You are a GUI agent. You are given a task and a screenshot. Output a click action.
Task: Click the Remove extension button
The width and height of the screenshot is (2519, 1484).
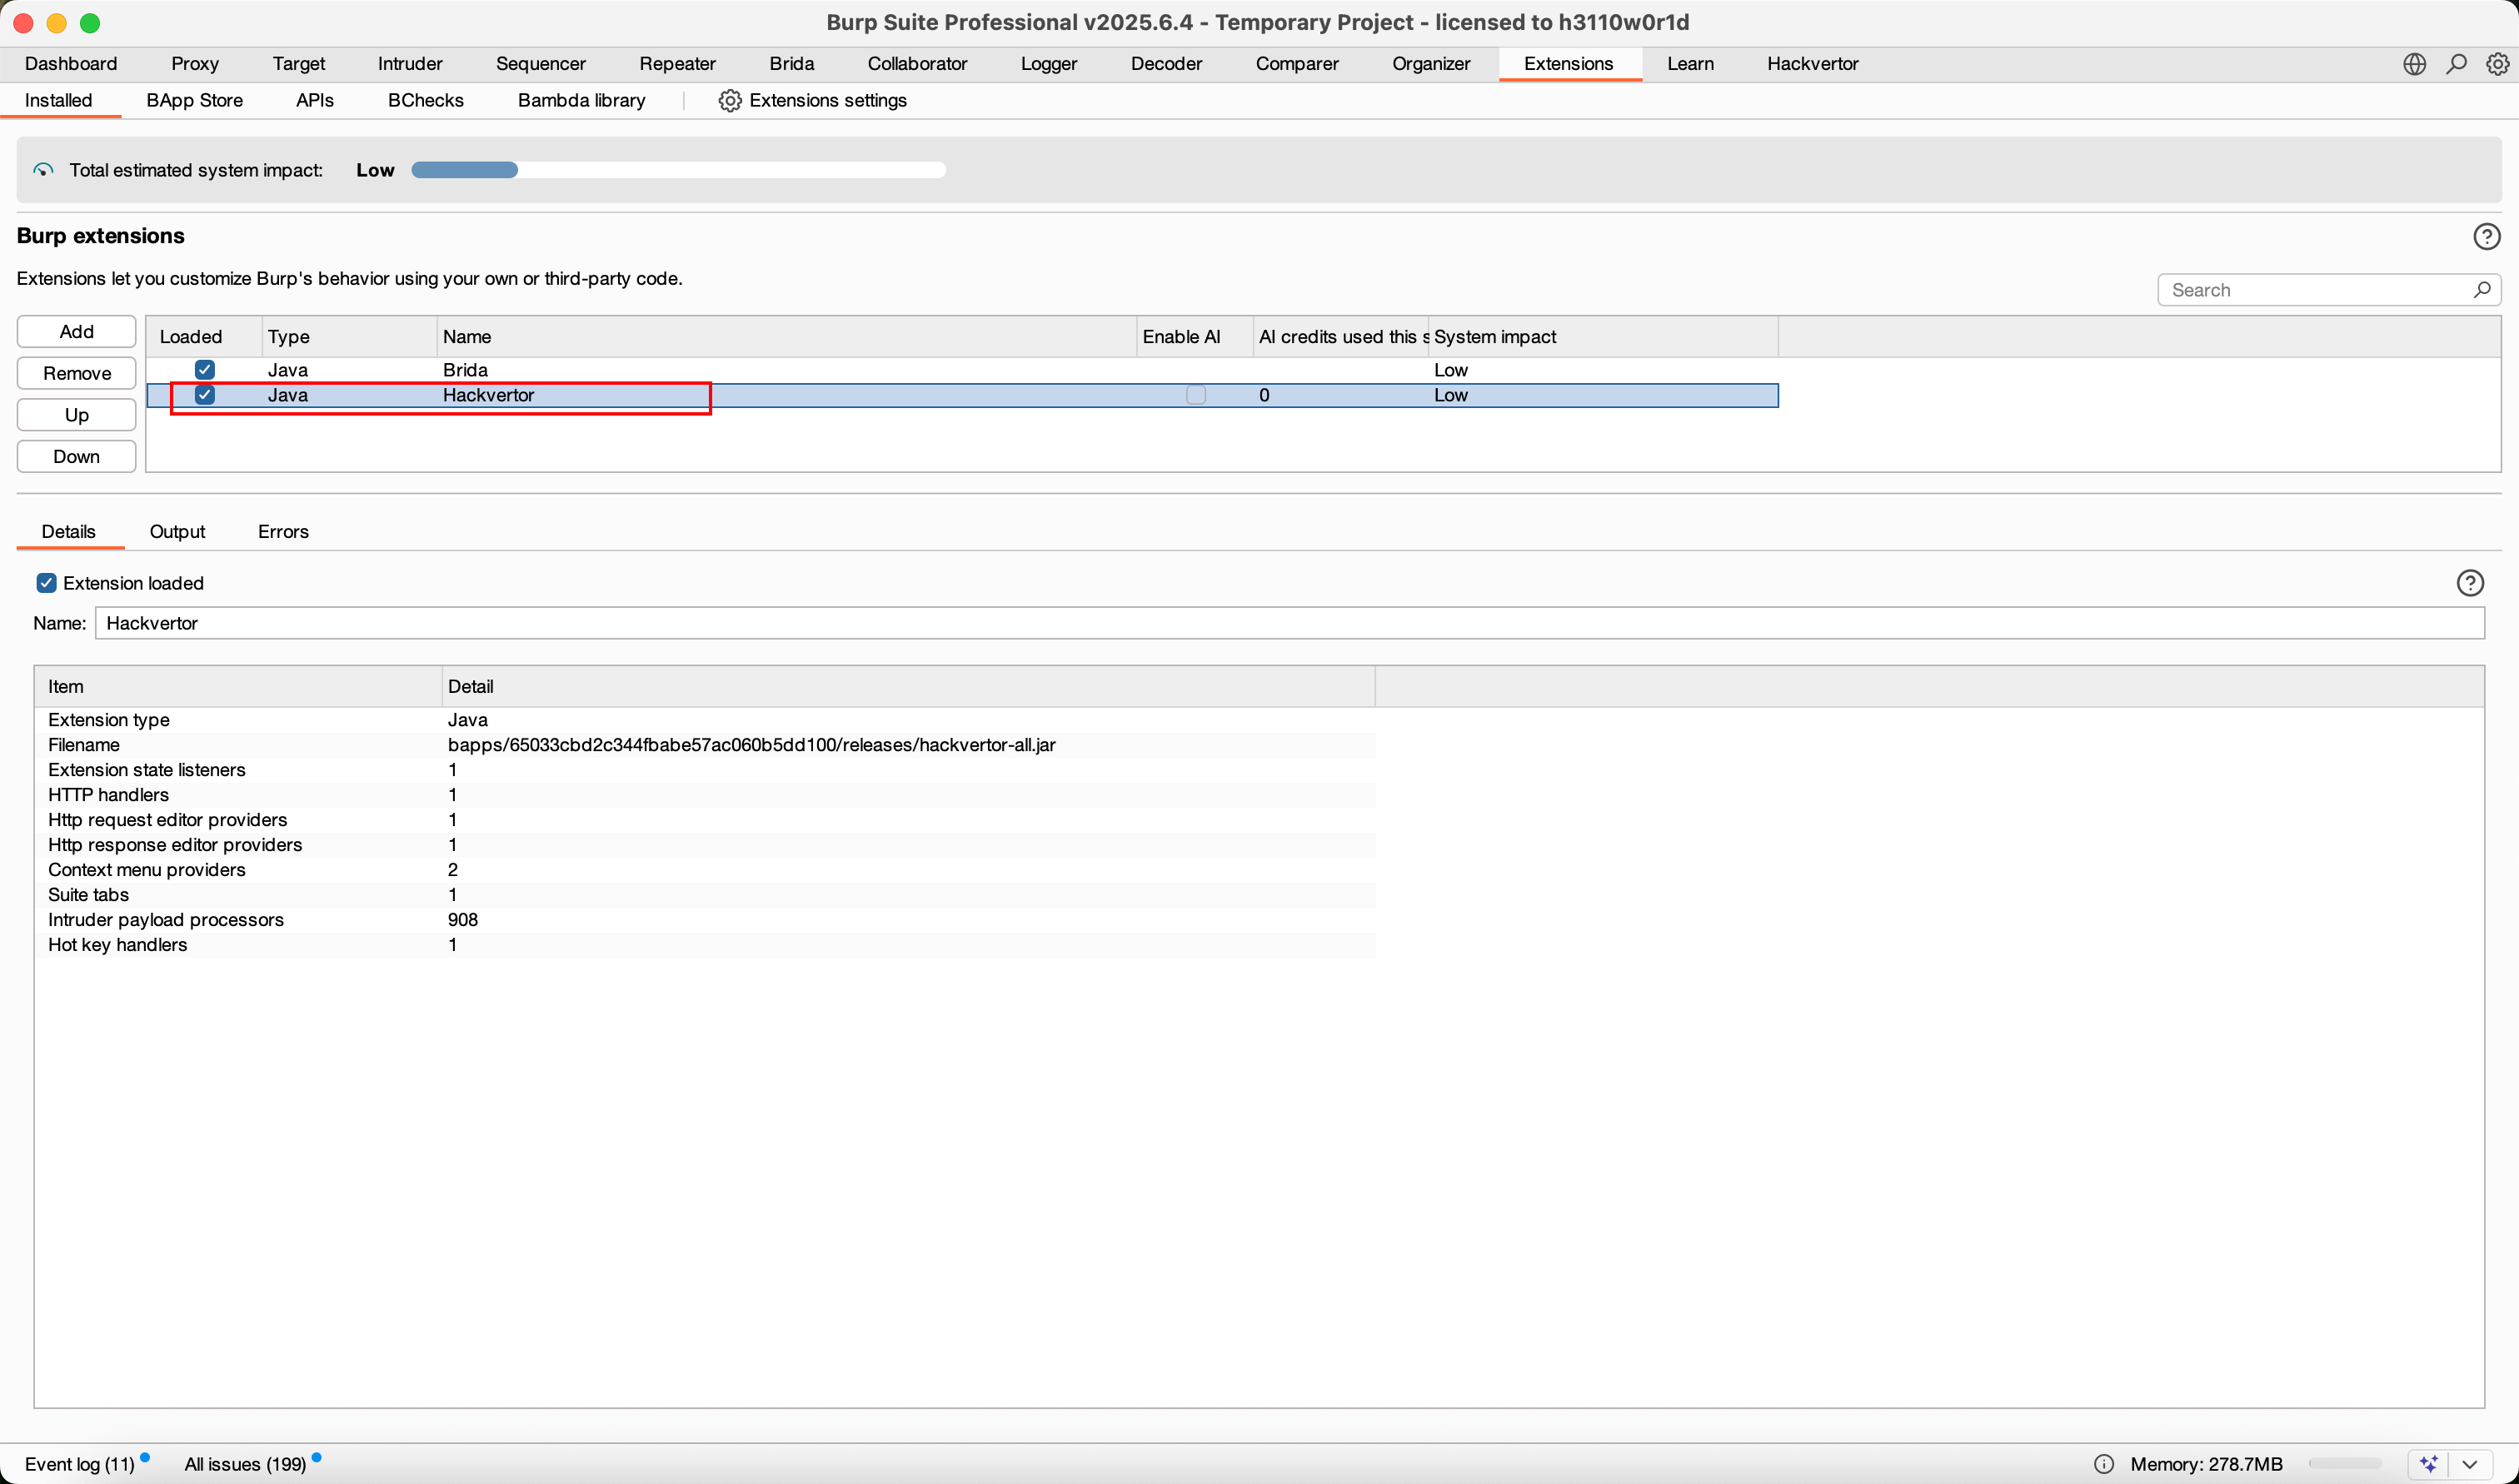pos(76,374)
